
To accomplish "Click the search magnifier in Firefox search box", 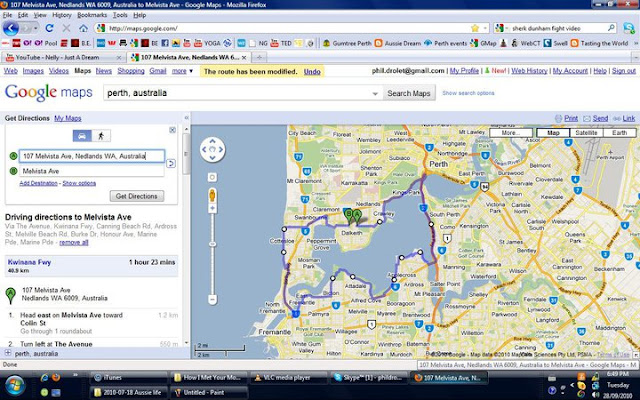I will point(611,28).
